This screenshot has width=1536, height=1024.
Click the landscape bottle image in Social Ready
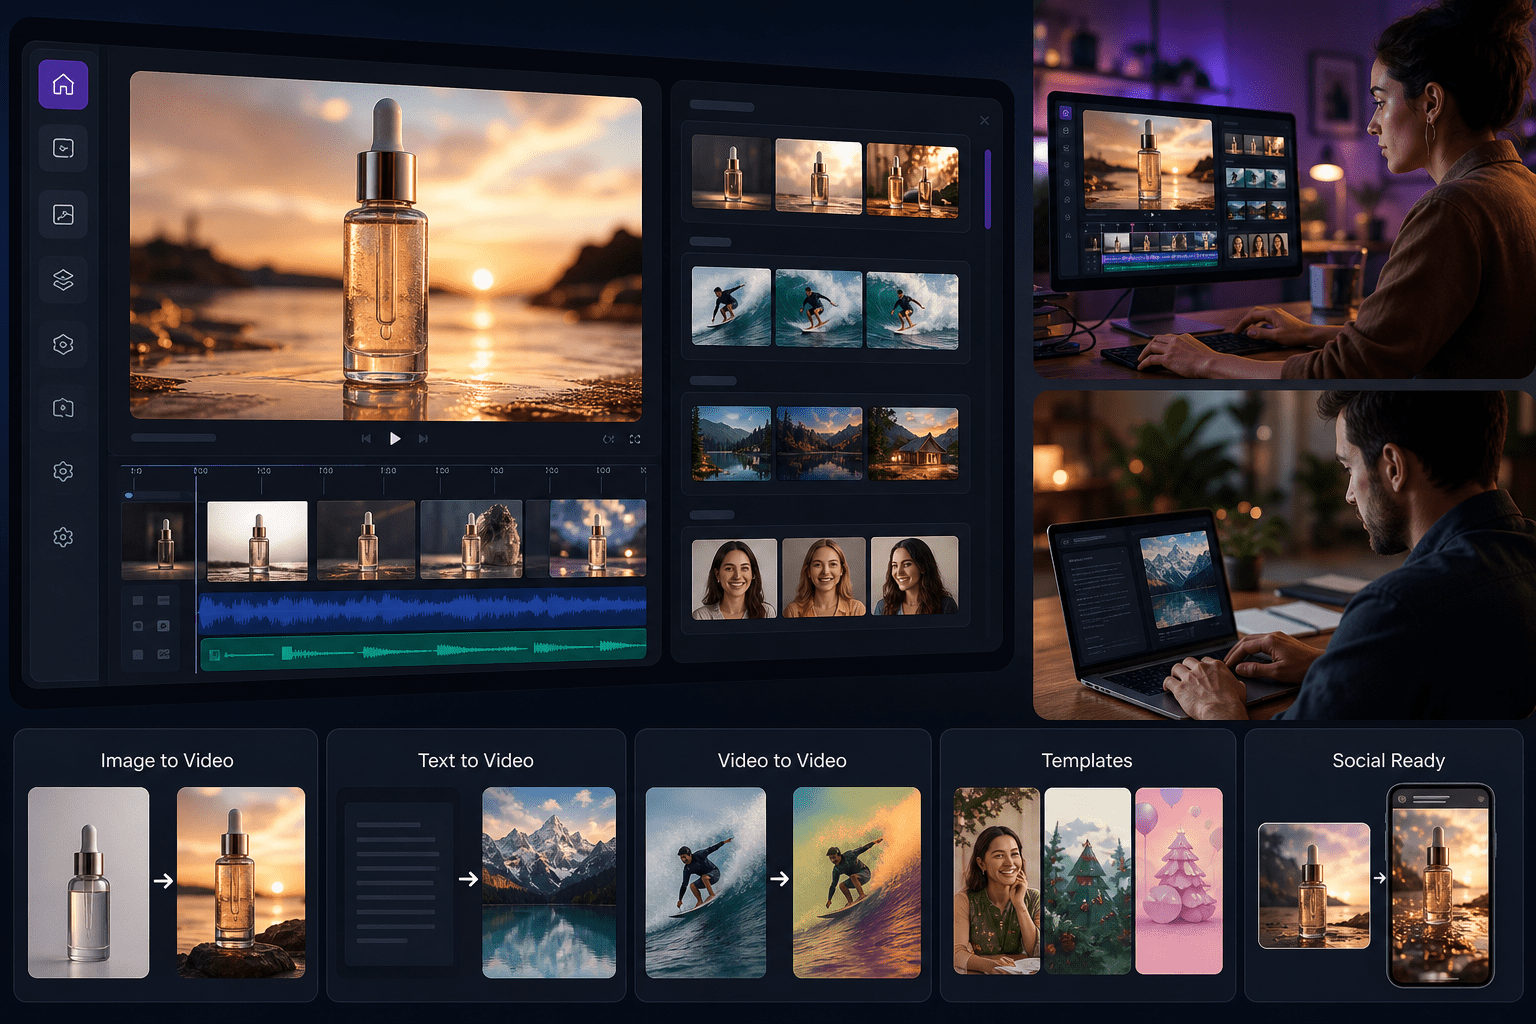1314,885
